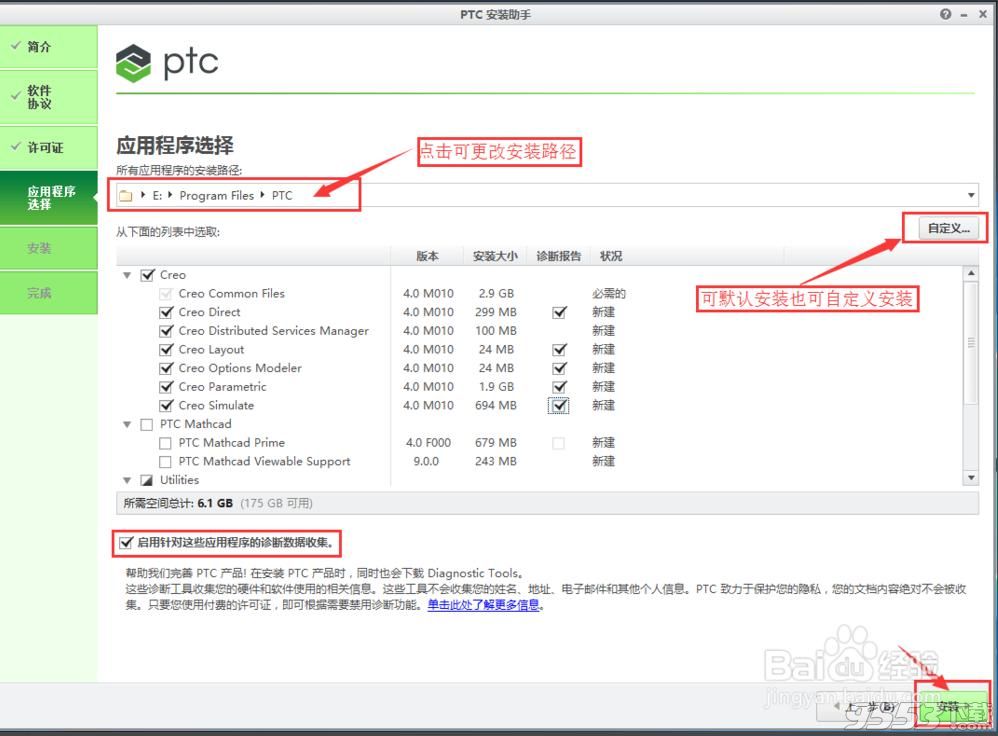Select PTC folder in path breadcrumb
998x736 pixels.
(282, 195)
